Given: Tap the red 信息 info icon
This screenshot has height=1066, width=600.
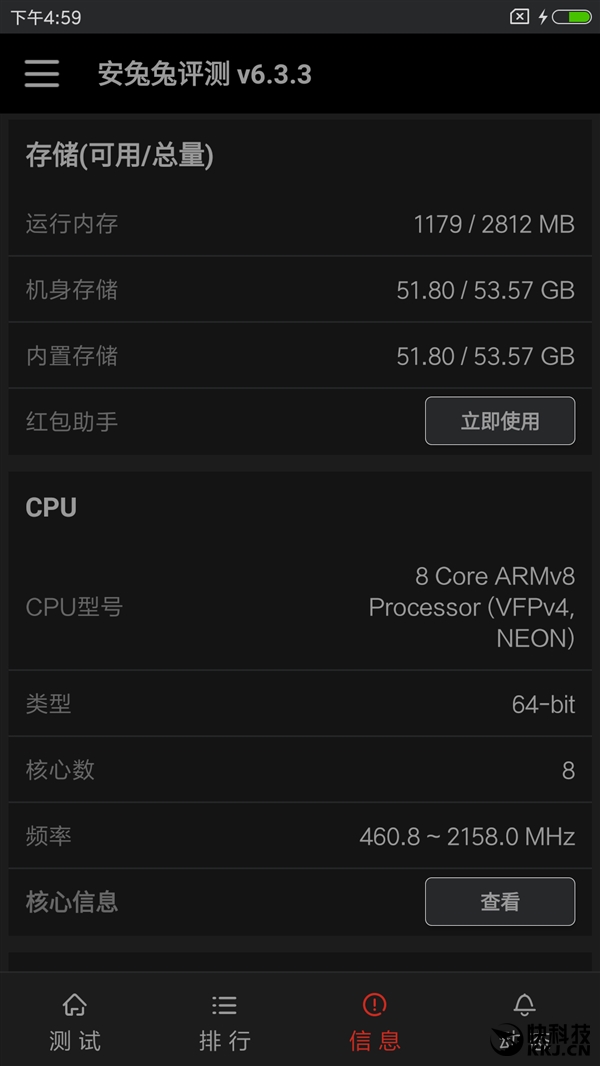Looking at the screenshot, I should (x=374, y=1005).
